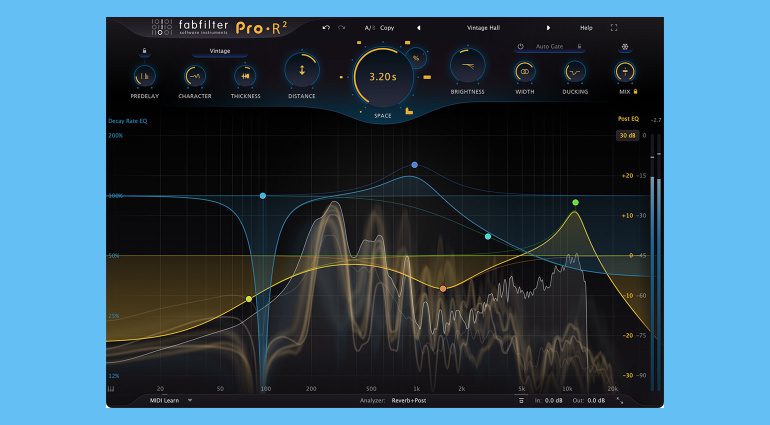Toggle the Auto Gate power button
The width and height of the screenshot is (770, 425).
520,47
